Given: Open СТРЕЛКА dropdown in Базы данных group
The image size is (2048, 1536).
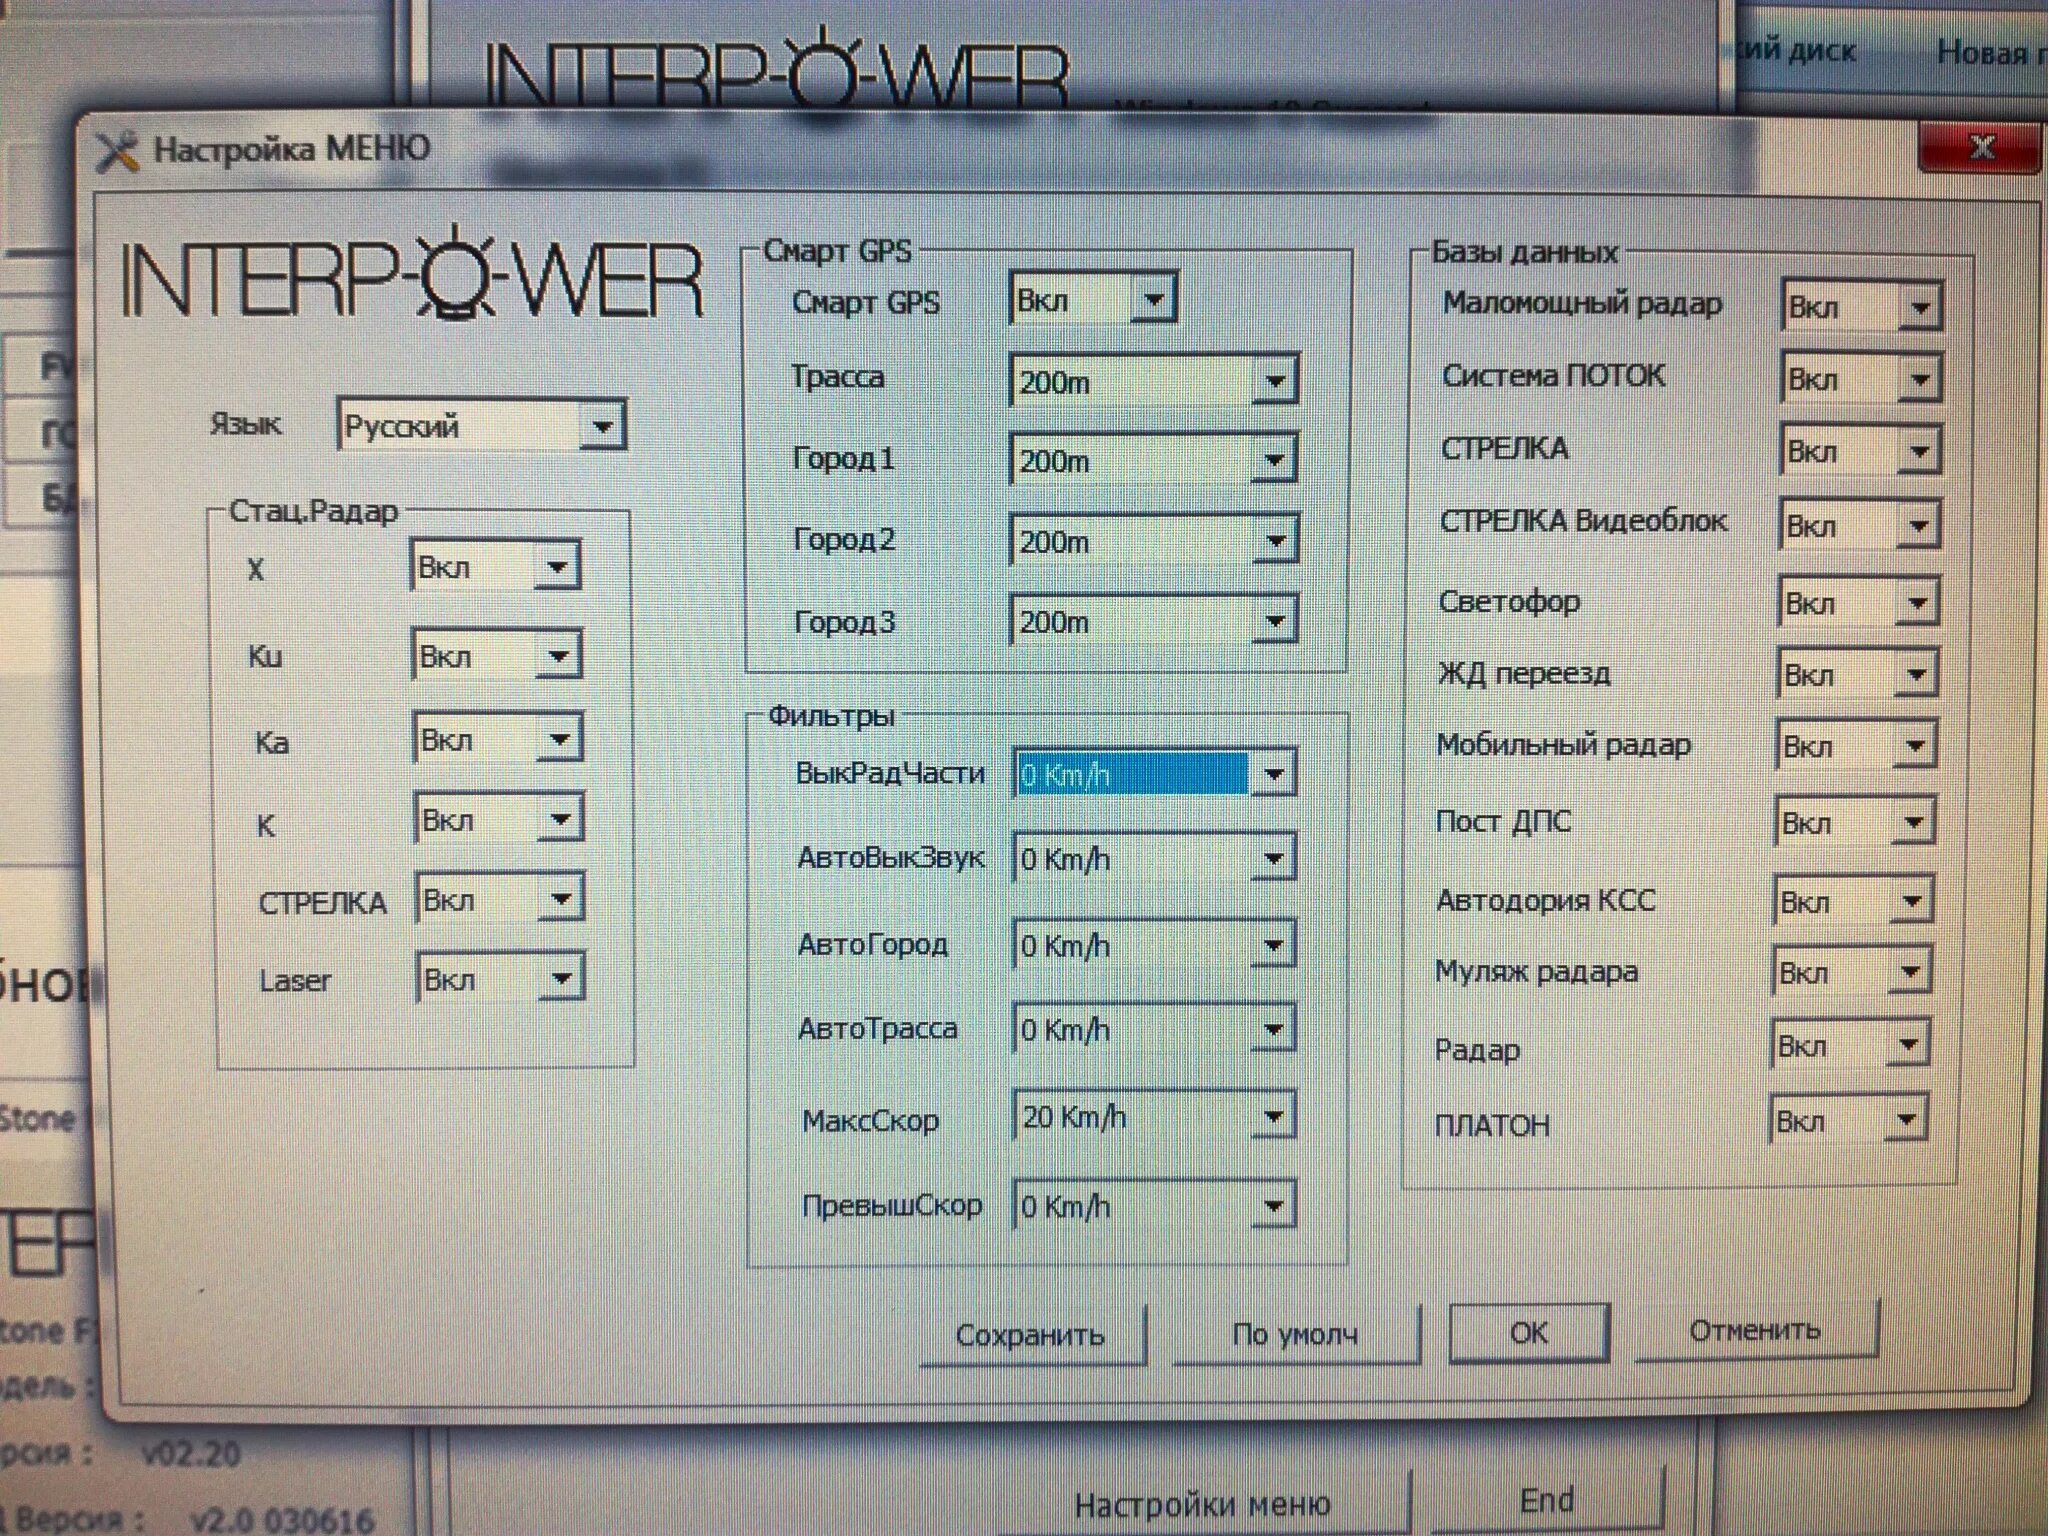Looking at the screenshot, I should pos(1860,451).
